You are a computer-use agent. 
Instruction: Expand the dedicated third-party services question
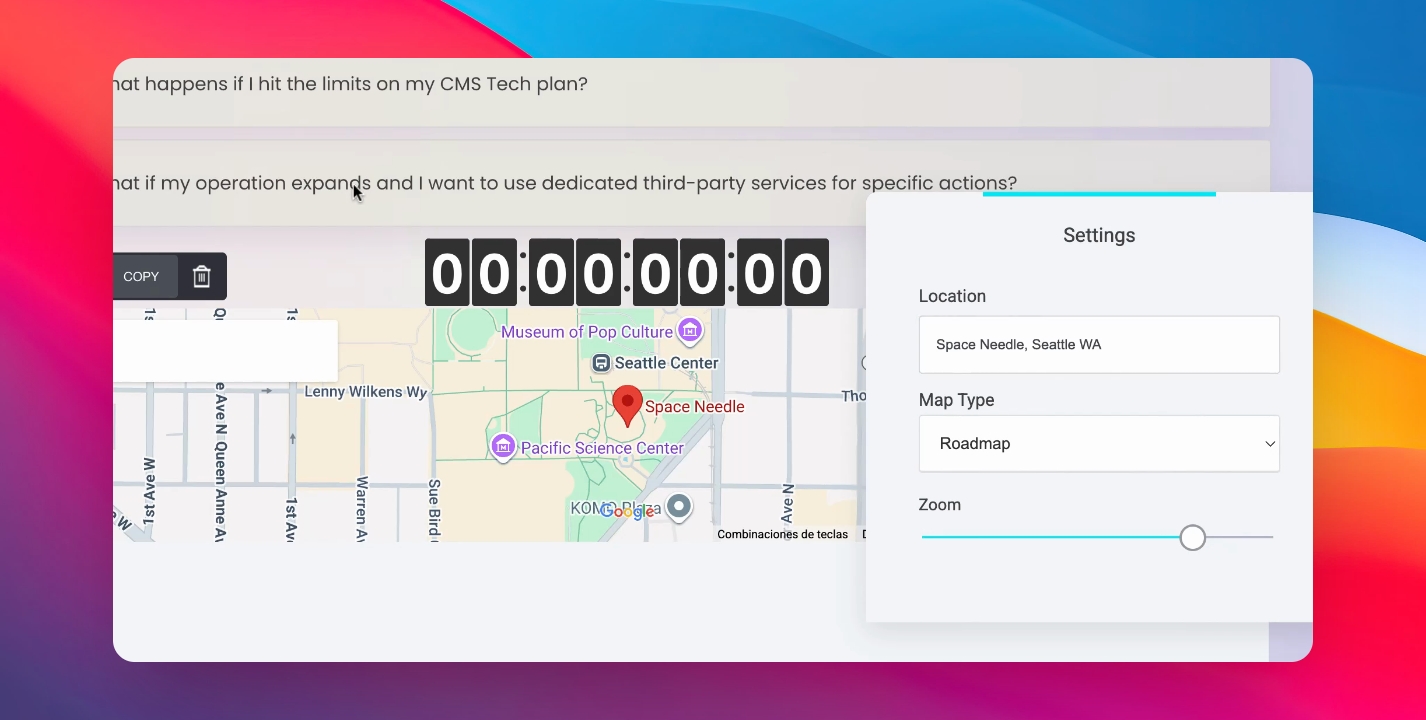(691, 183)
